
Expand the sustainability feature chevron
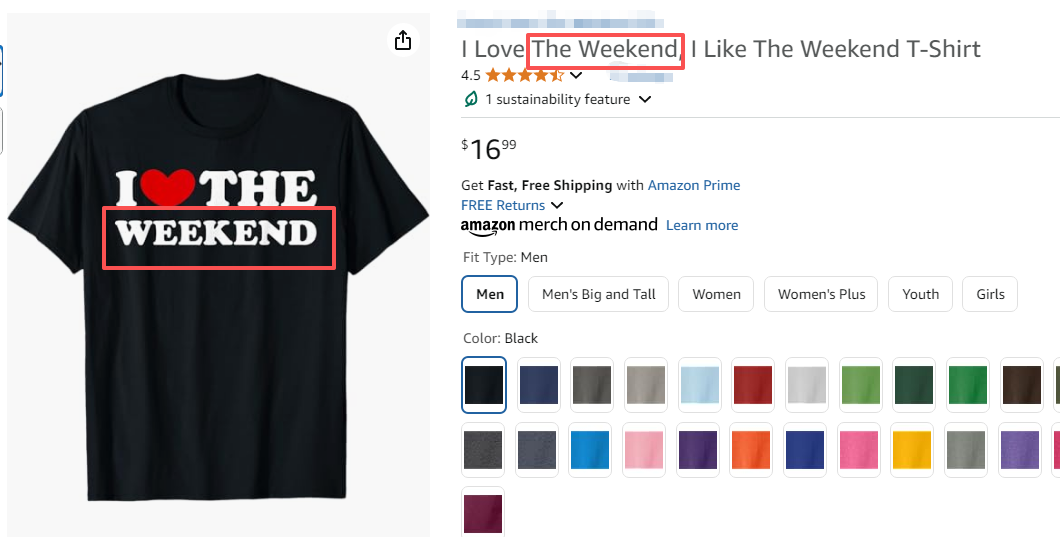645,99
